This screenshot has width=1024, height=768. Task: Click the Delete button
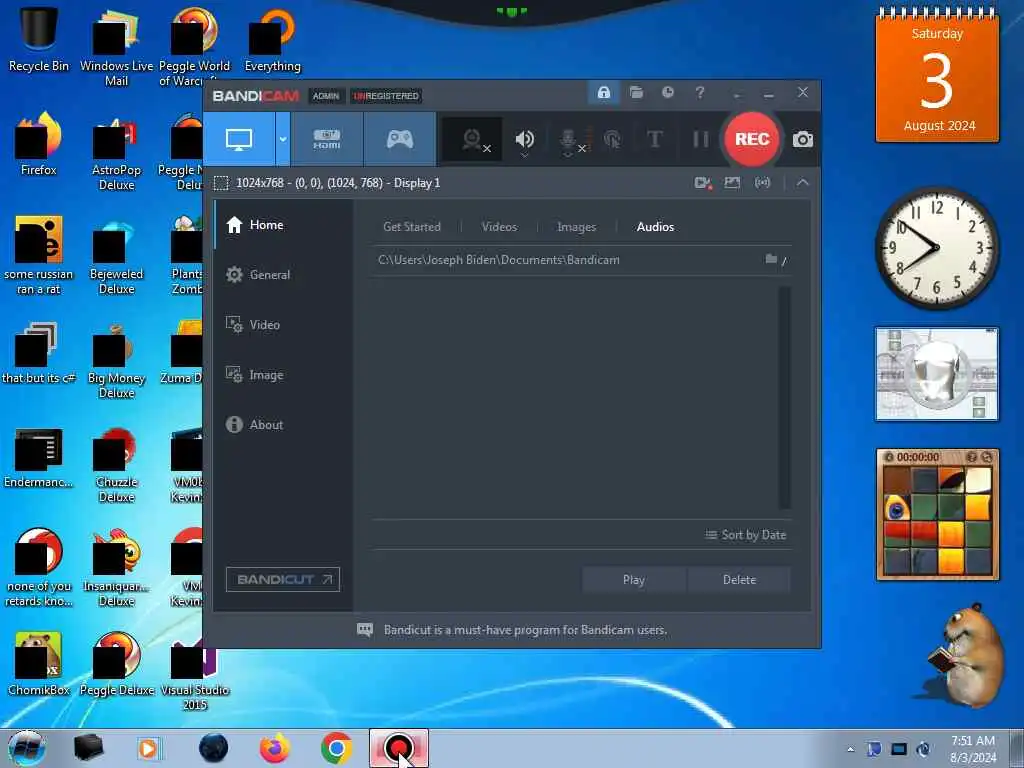[x=739, y=580]
